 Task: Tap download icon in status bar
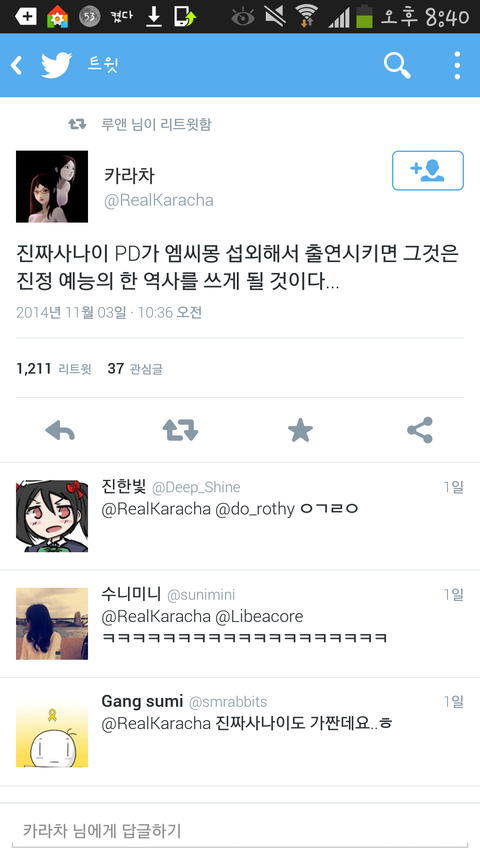coord(155,17)
